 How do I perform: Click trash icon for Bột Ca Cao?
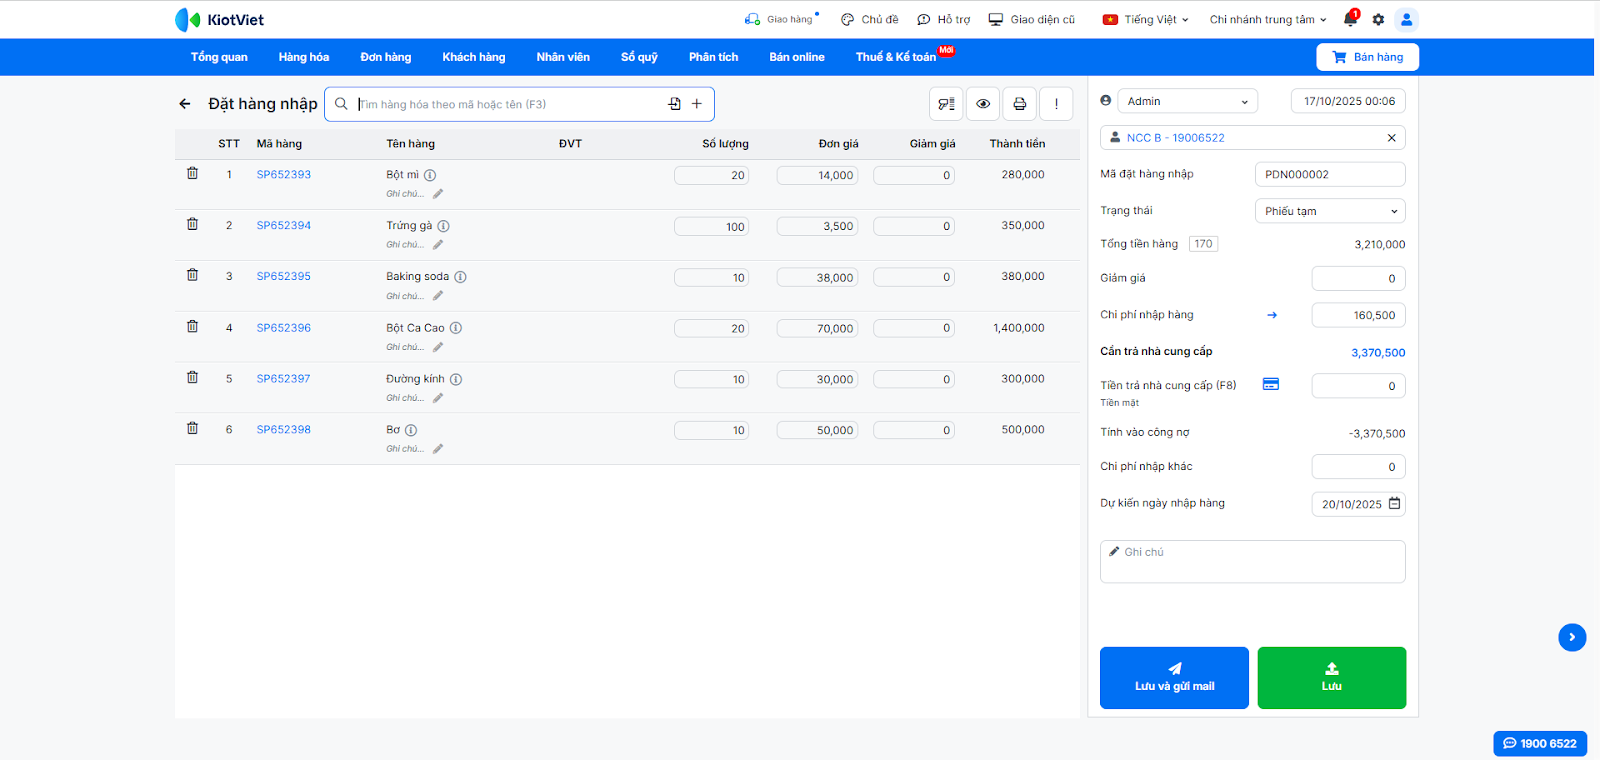click(x=192, y=326)
